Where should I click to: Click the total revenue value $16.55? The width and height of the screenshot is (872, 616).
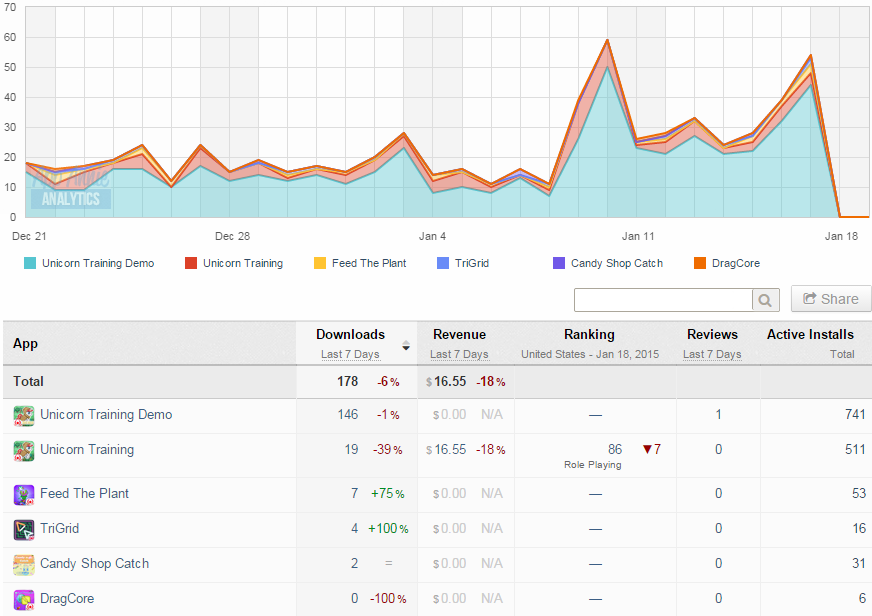[x=446, y=381]
